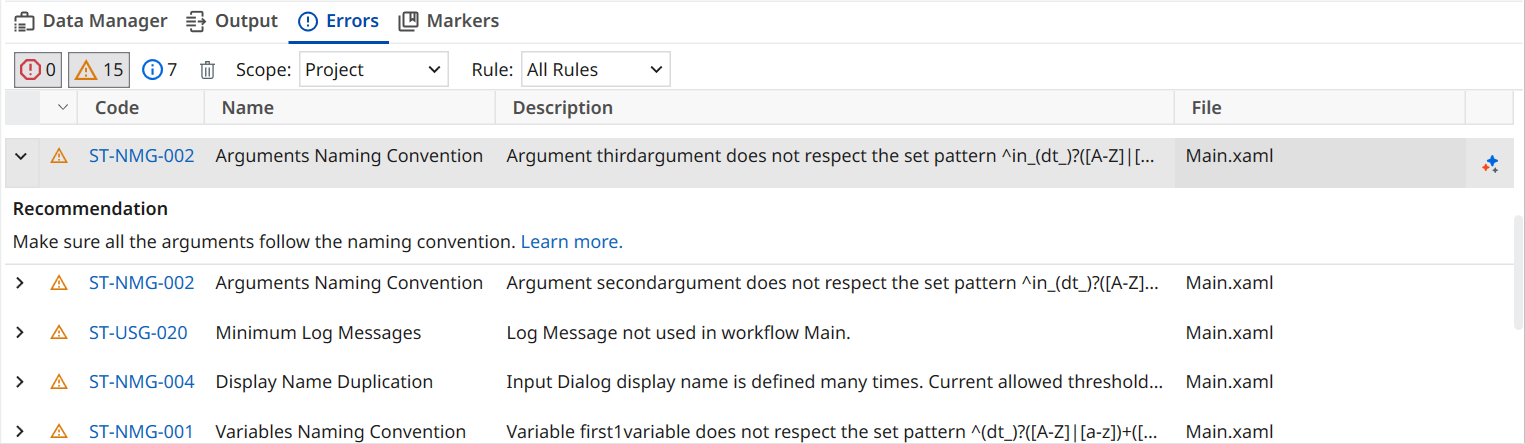The image size is (1525, 444).
Task: Open the Rule dropdown set to All Rules
Action: [x=595, y=70]
